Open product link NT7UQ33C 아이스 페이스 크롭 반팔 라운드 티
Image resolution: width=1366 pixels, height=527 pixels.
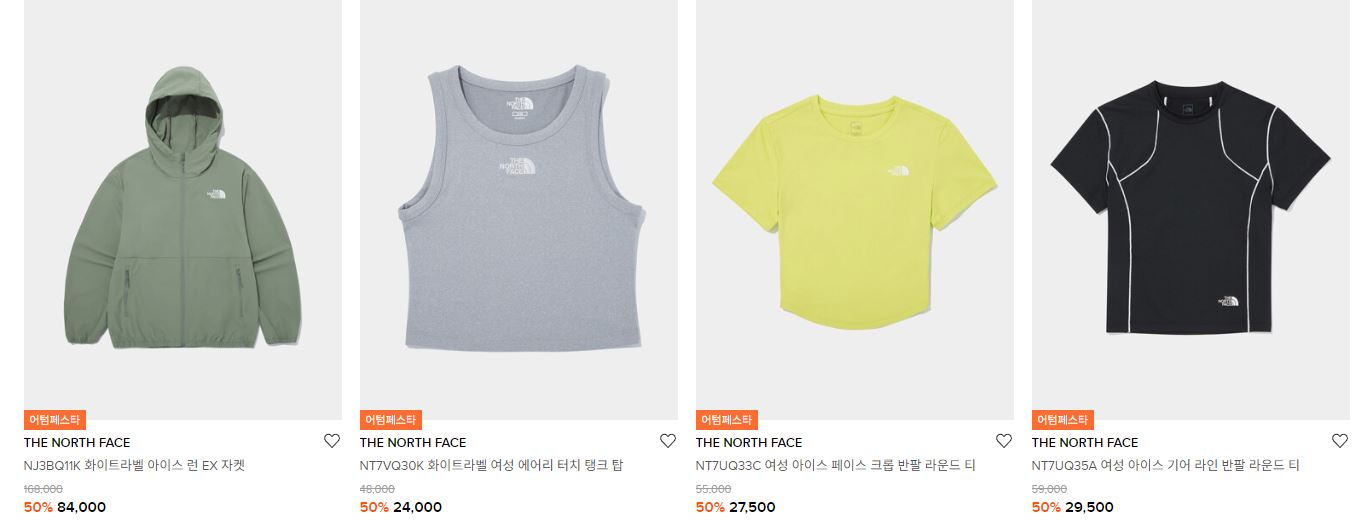click(835, 465)
